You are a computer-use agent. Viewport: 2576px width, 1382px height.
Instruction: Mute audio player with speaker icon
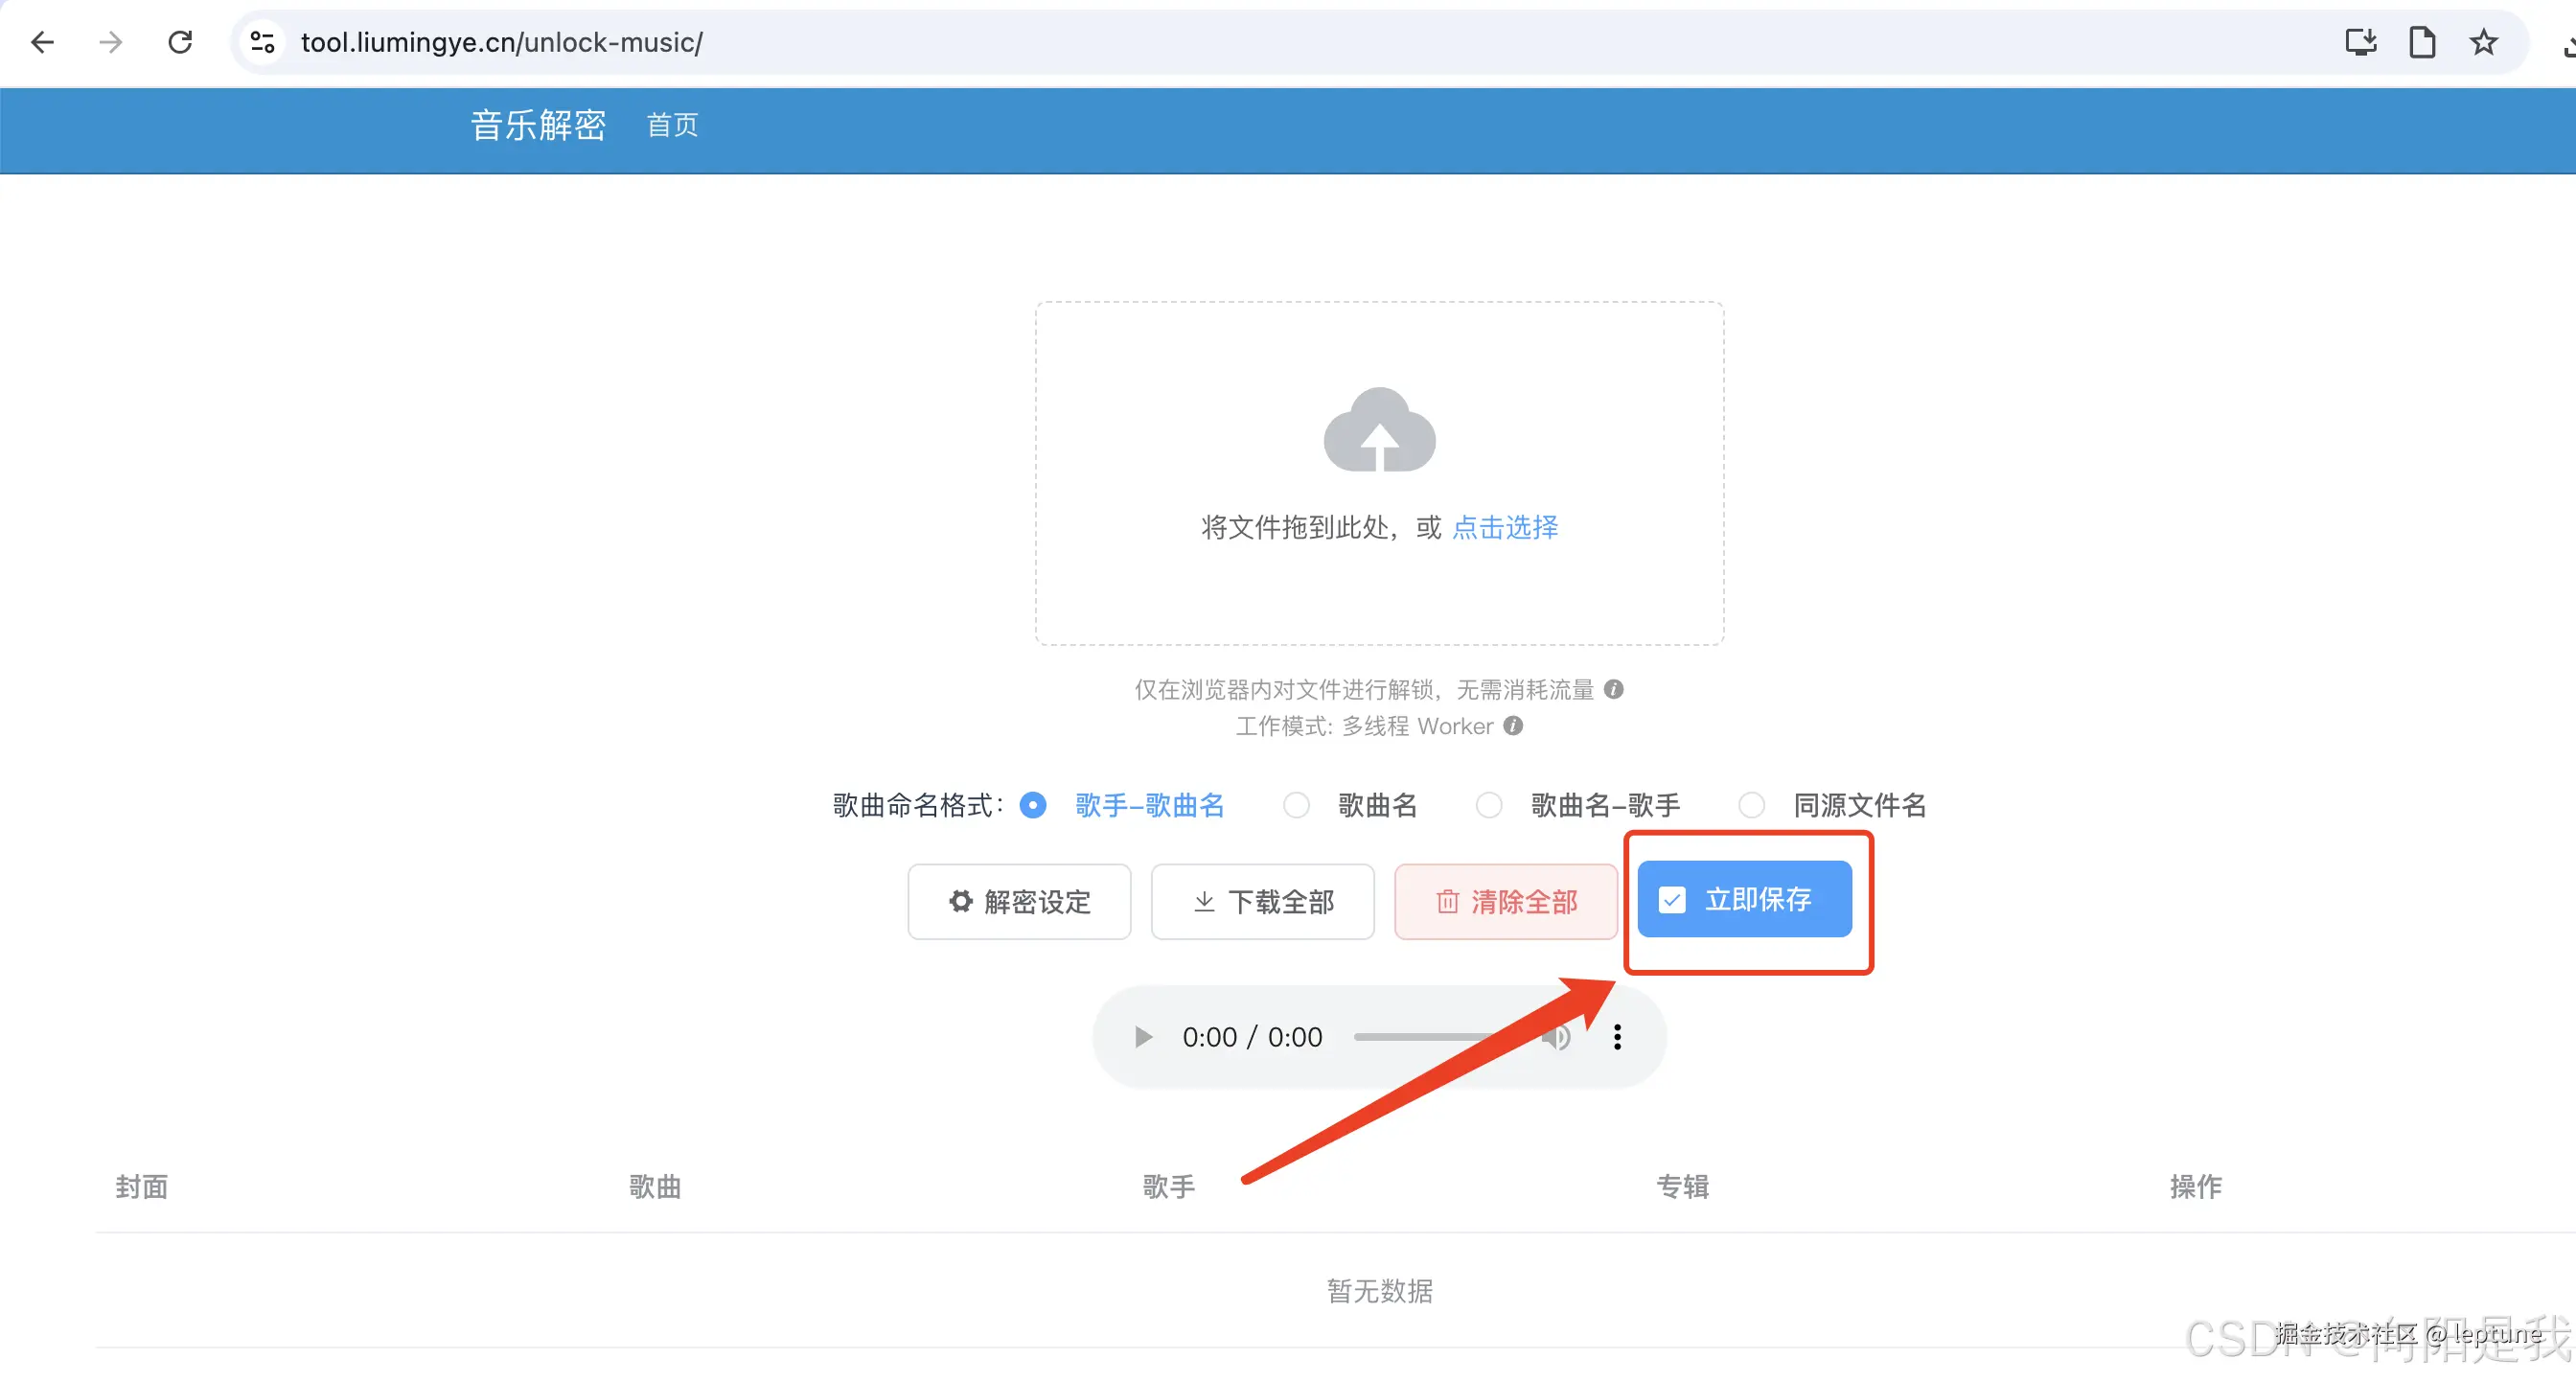pyautogui.click(x=1556, y=1037)
